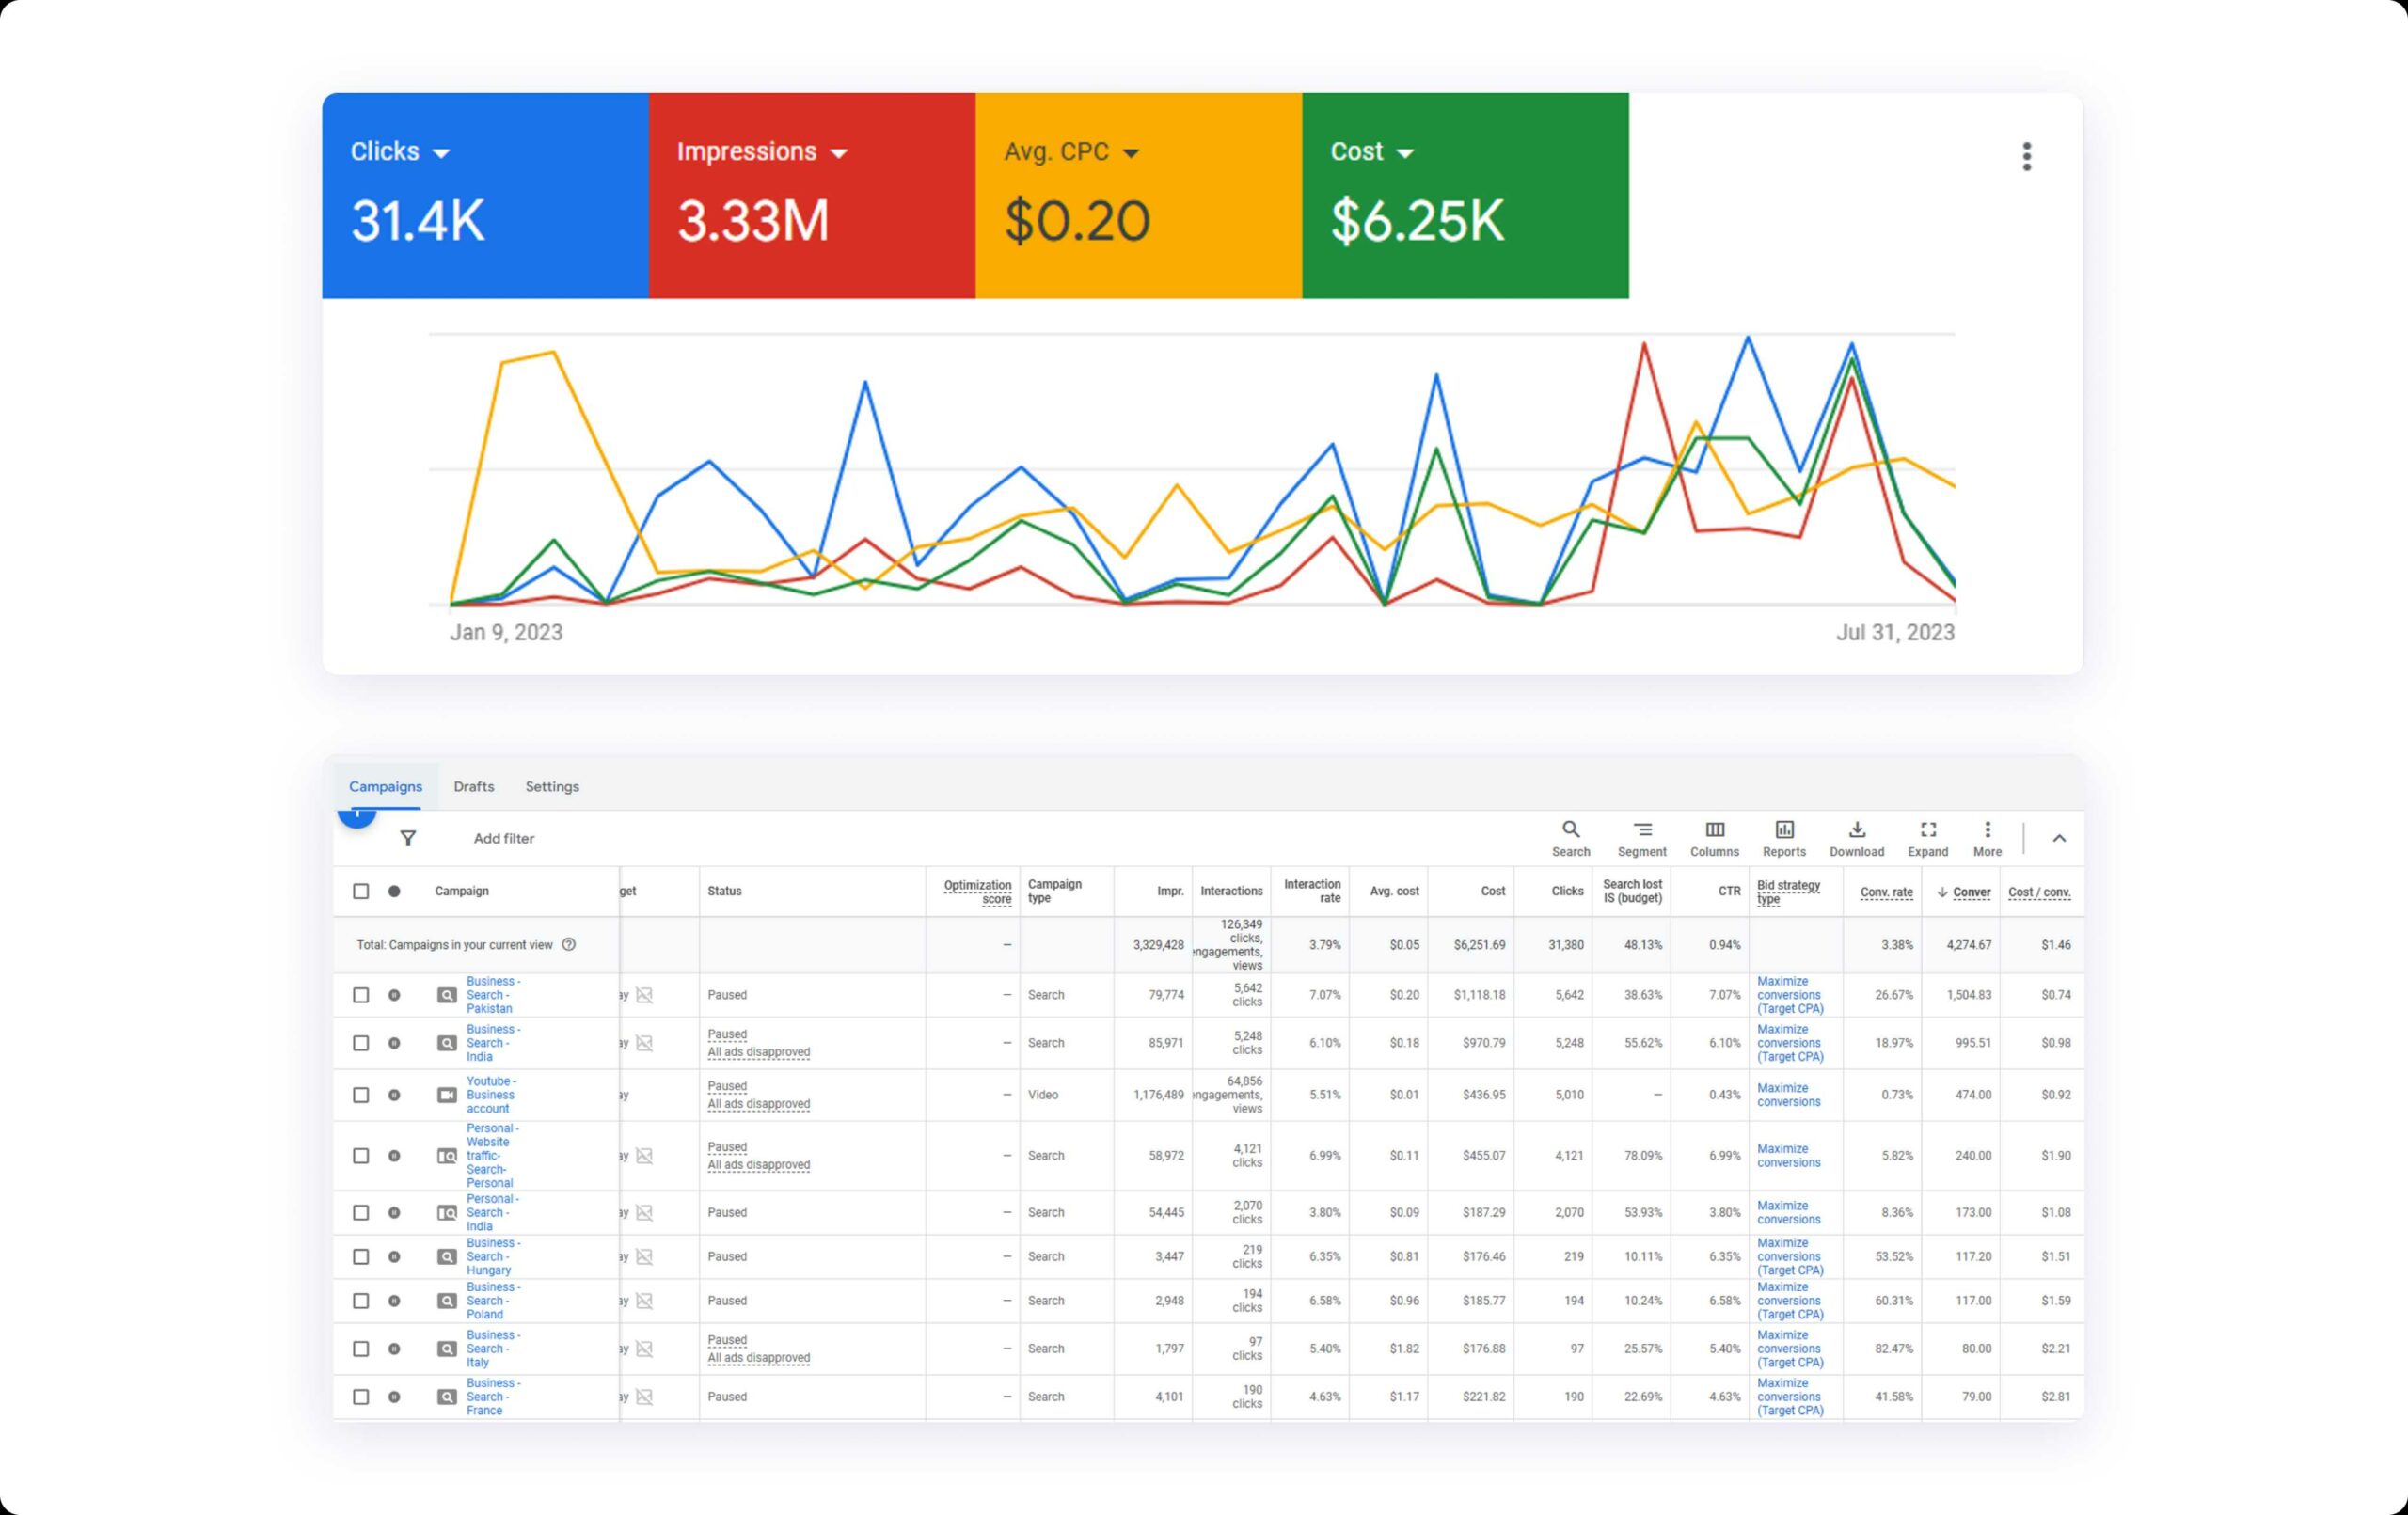
Task: Switch to the Drafts tab
Action: point(474,786)
